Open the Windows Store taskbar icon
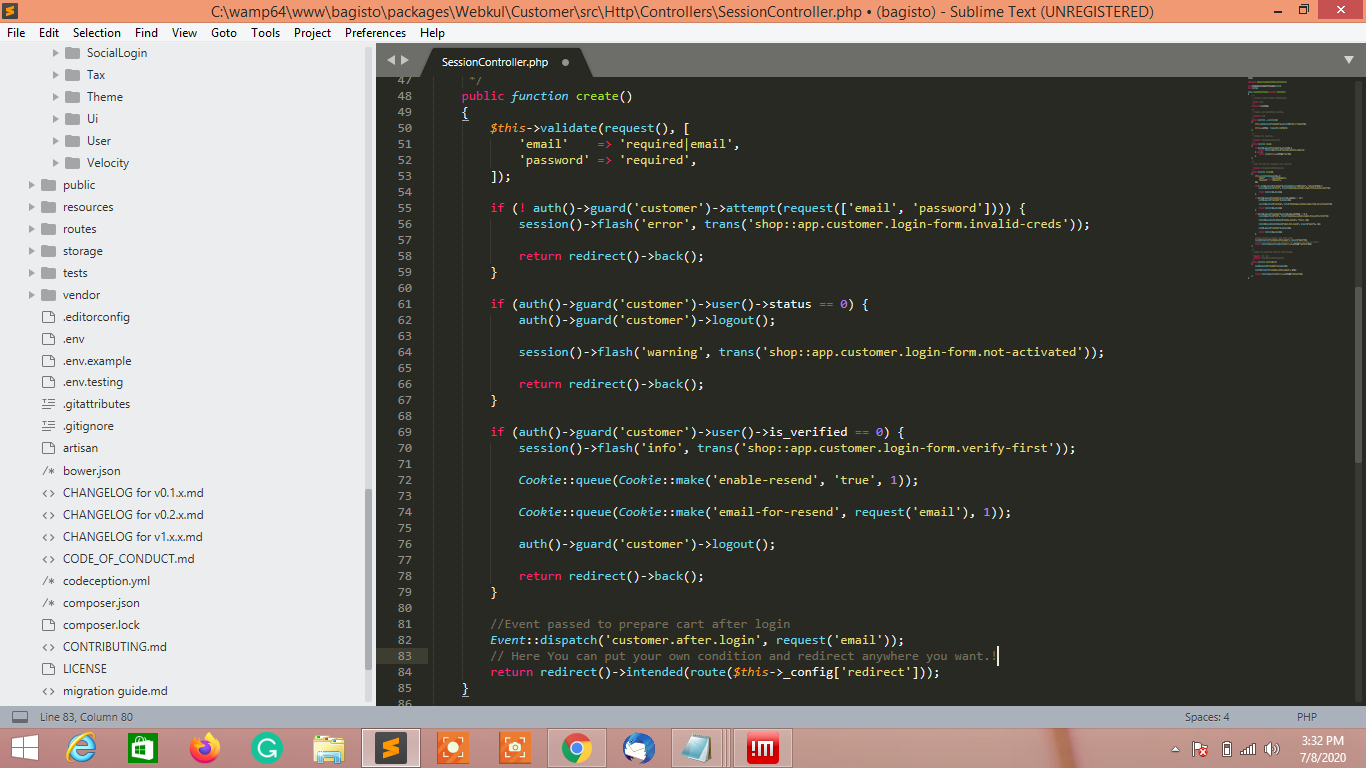 (143, 748)
